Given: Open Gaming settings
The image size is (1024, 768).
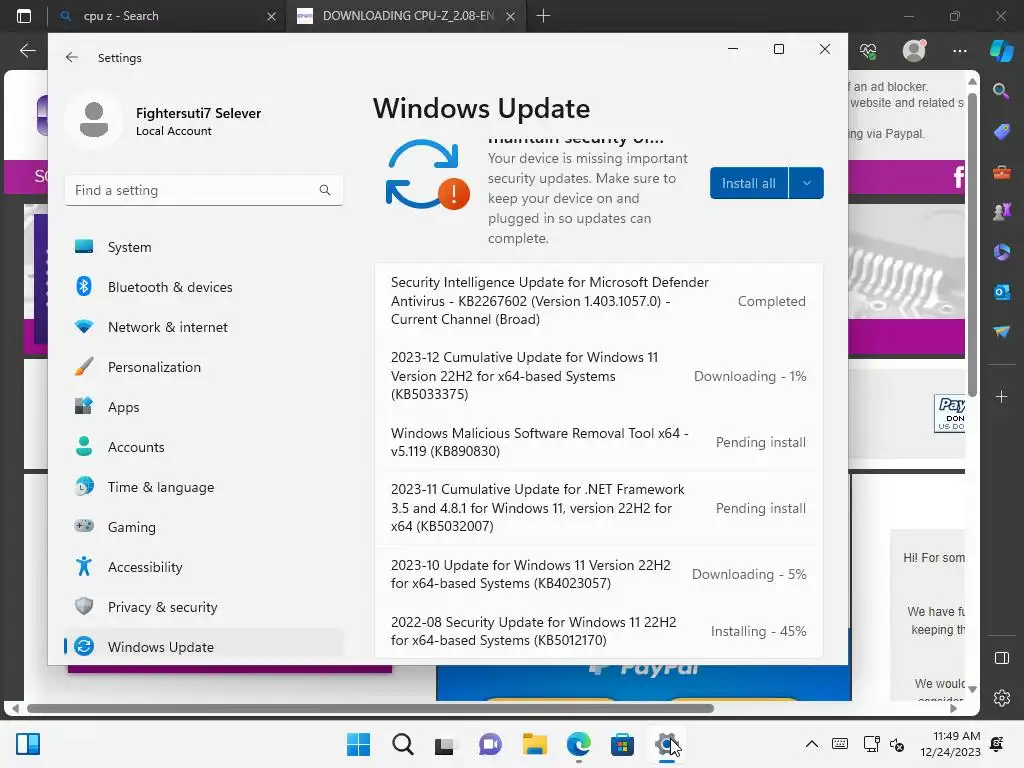Looking at the screenshot, I should (x=204, y=526).
